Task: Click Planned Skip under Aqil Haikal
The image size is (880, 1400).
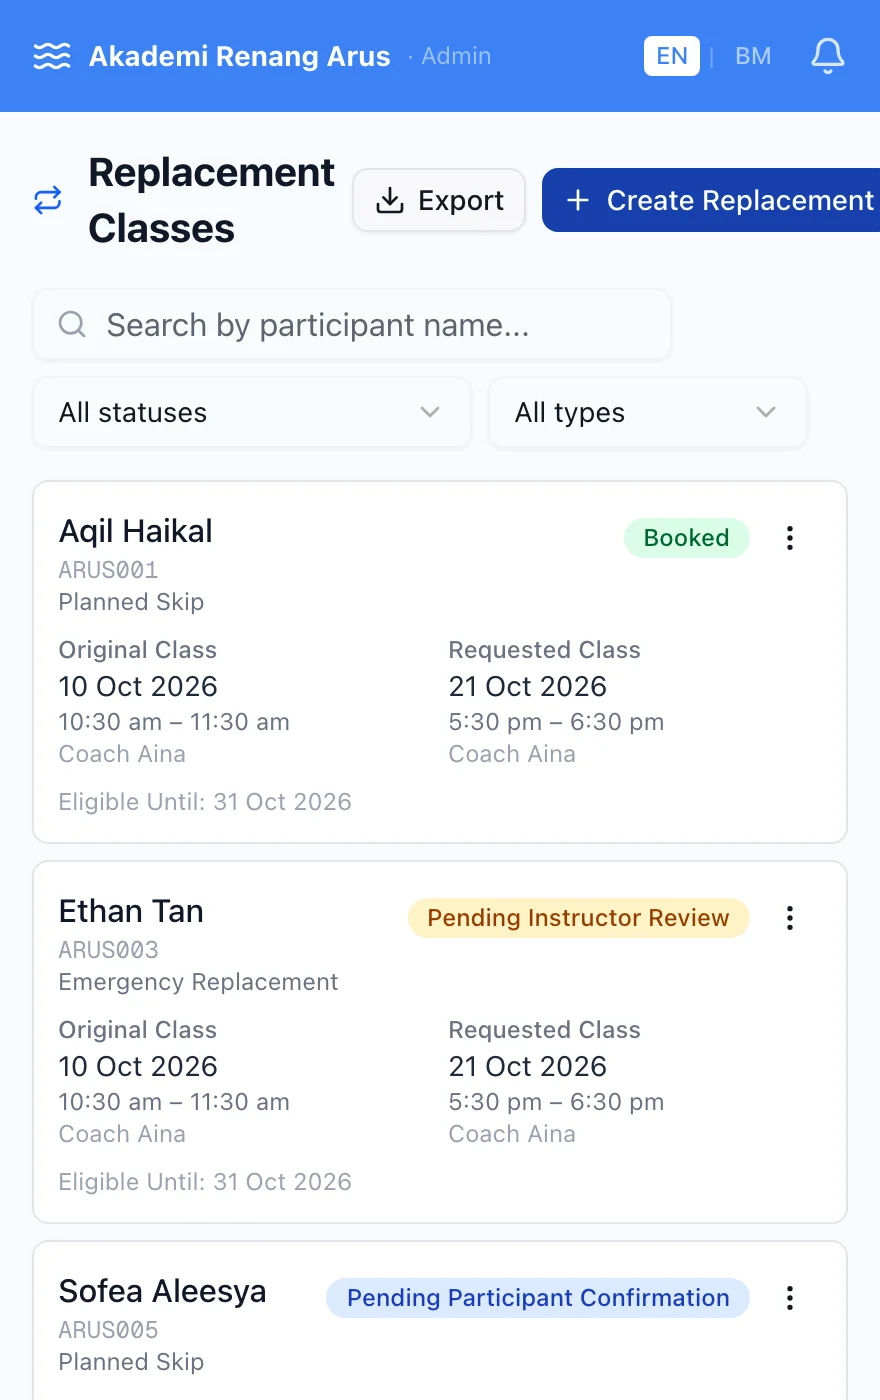Action: [131, 602]
